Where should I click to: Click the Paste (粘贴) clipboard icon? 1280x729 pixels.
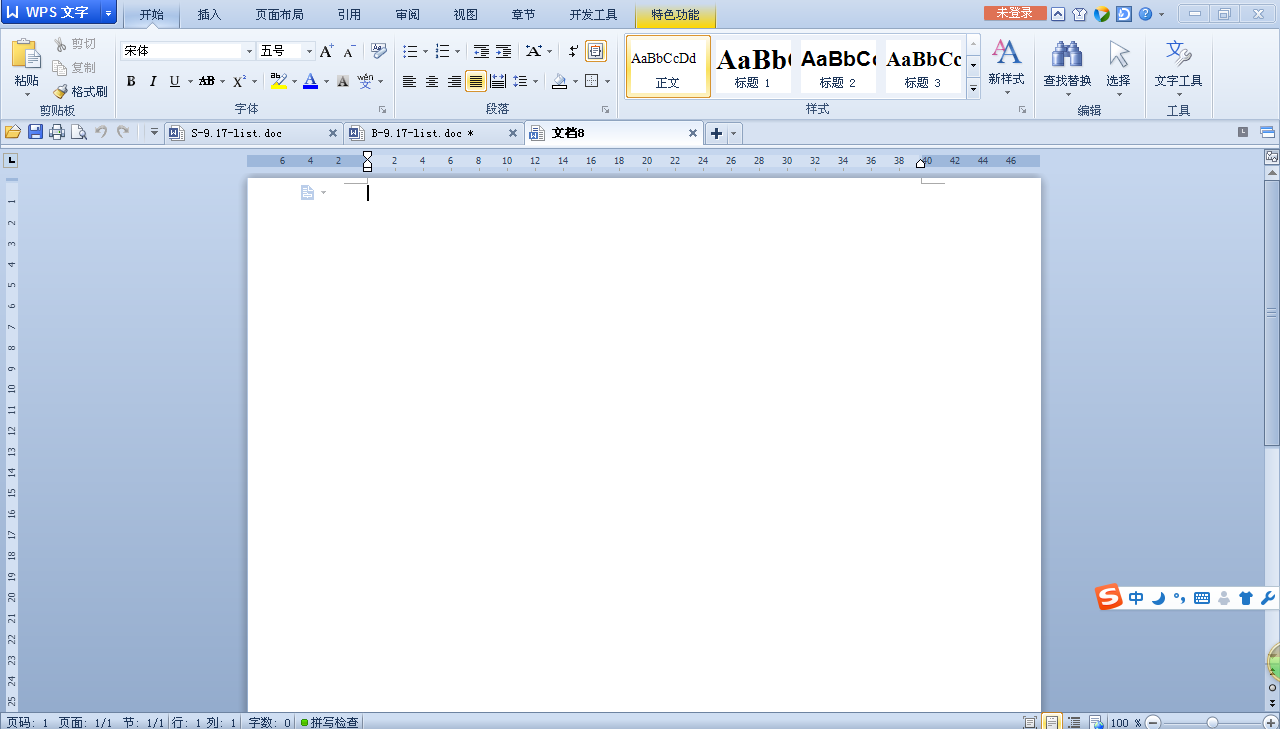click(26, 55)
